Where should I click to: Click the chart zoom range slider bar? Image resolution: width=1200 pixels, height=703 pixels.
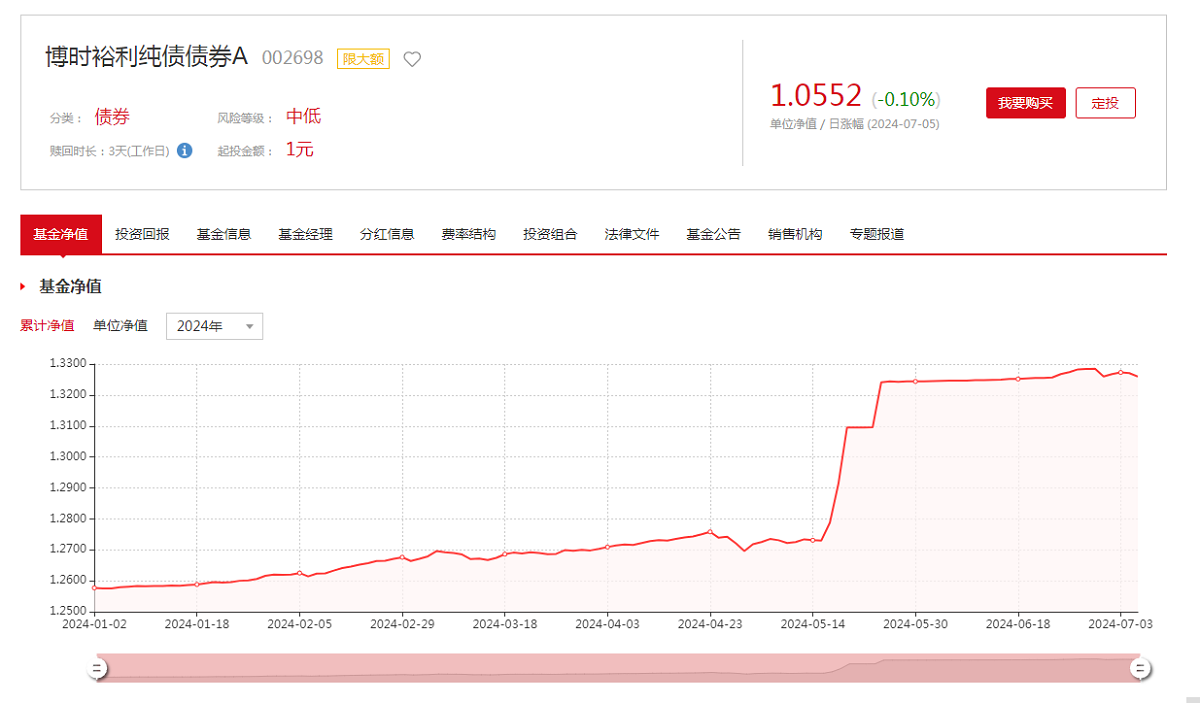click(x=617, y=668)
